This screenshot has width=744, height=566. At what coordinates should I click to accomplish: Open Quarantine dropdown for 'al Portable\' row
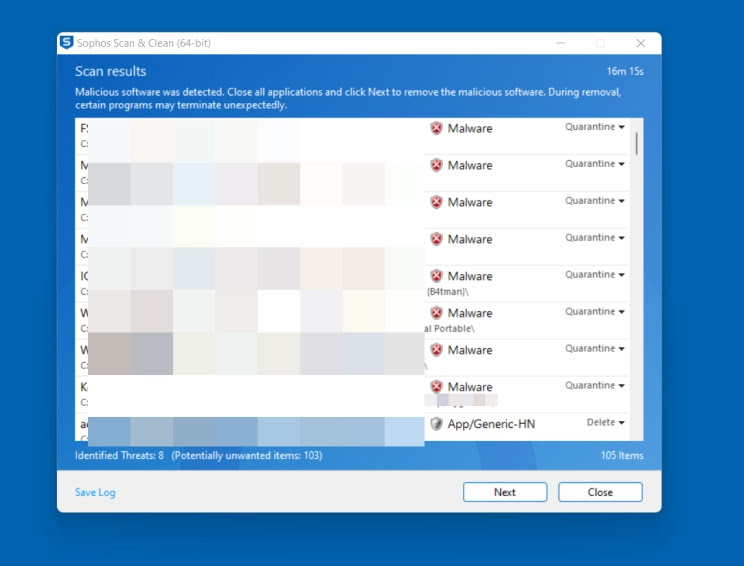pos(595,312)
